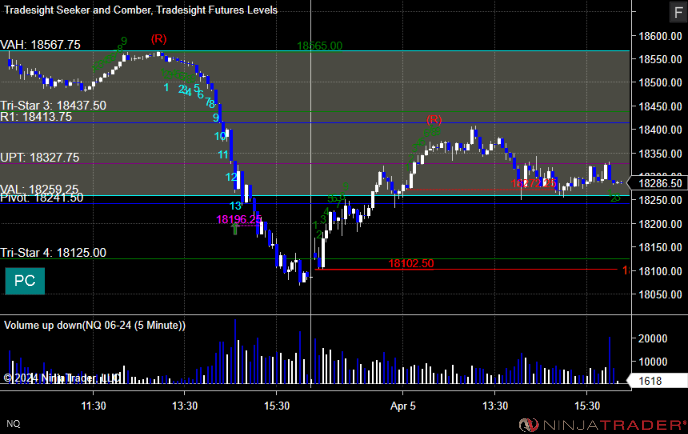688x434 pixels.
Task: Click the 18500.00 price axis label
Action: (660, 83)
